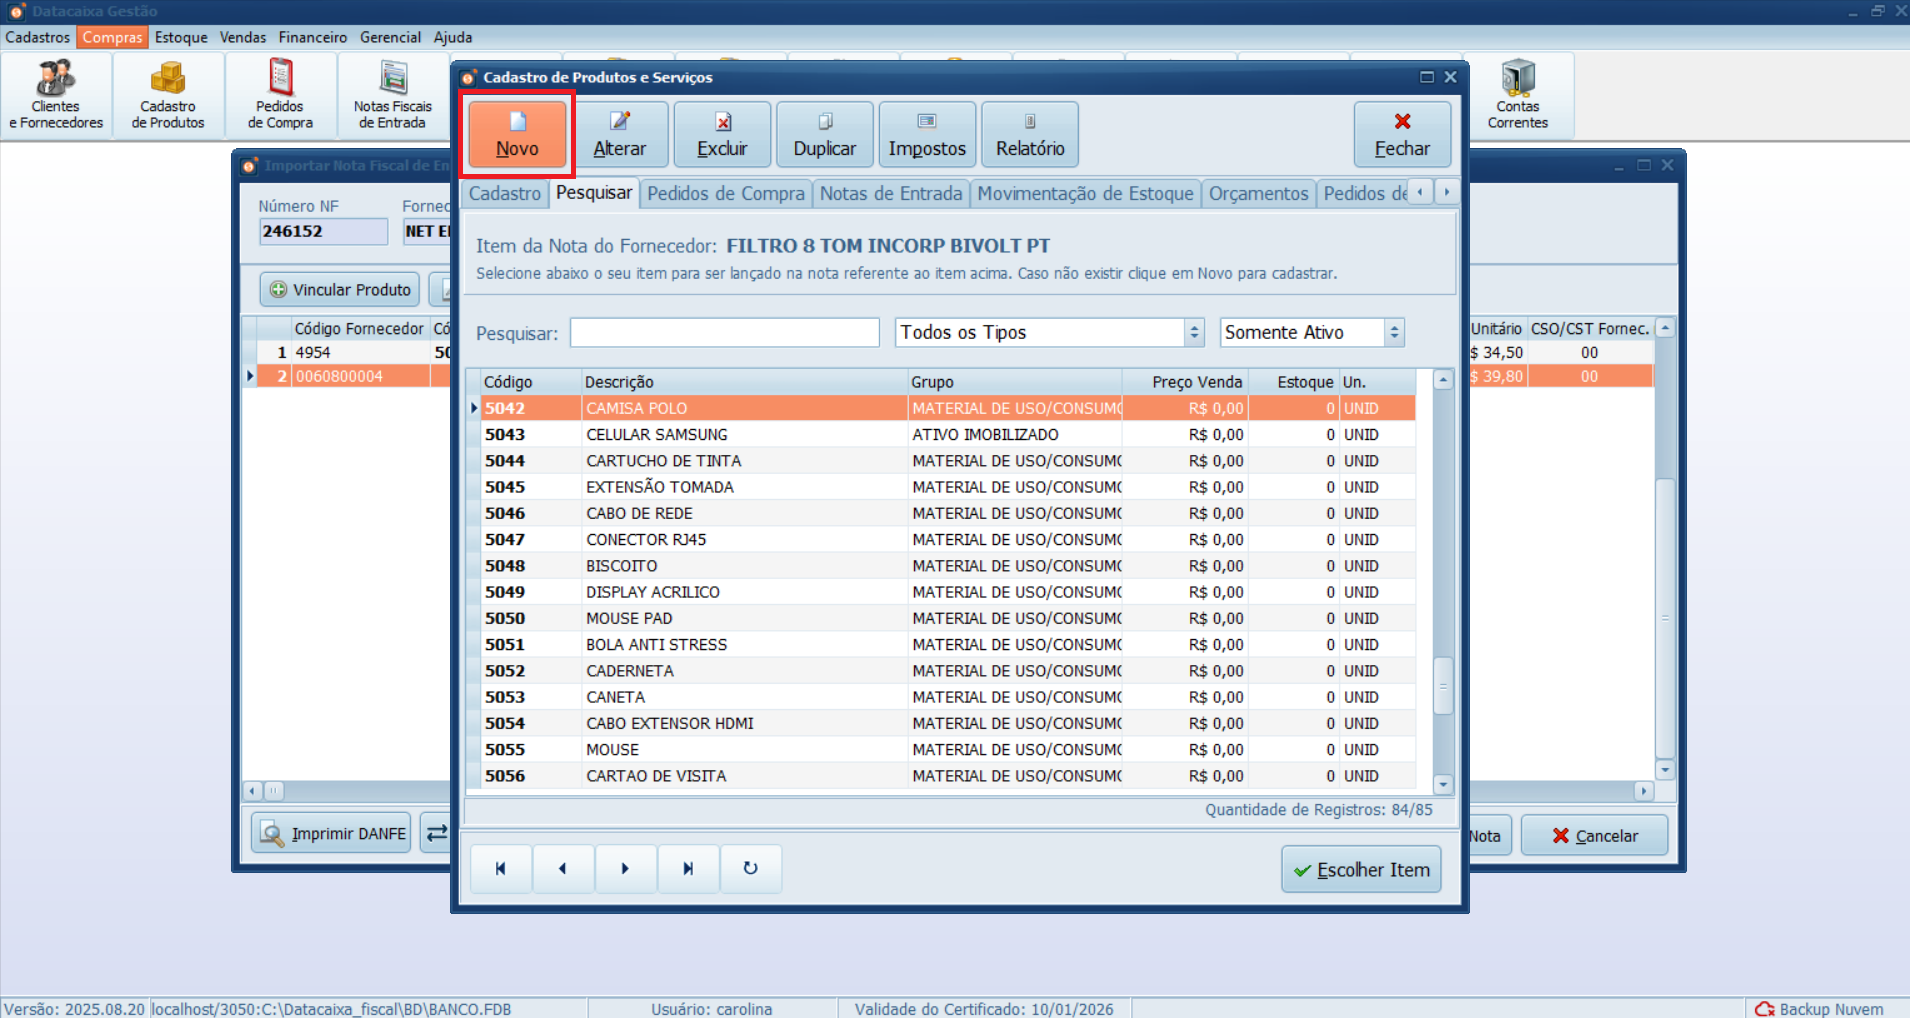
Task: Open the Estoque menu
Action: coord(181,37)
